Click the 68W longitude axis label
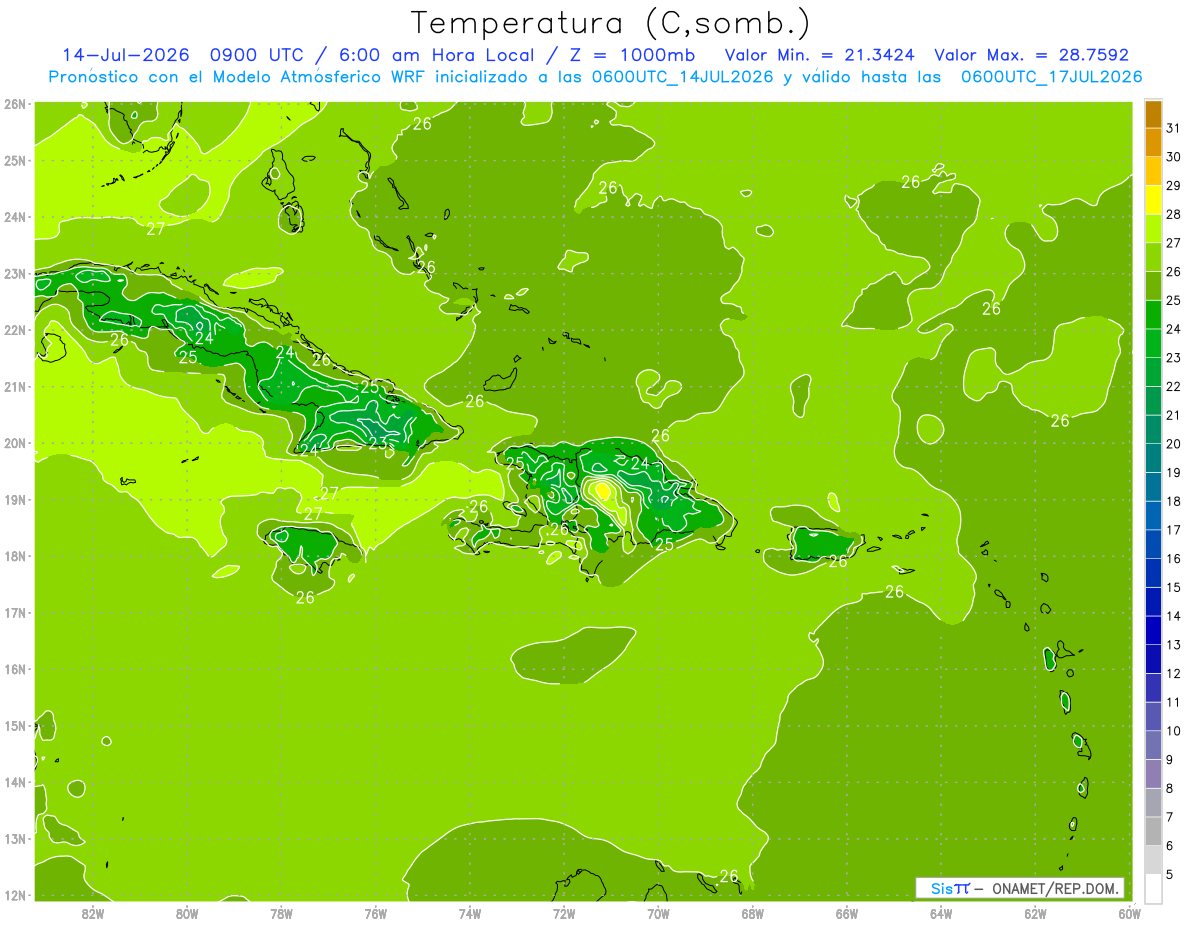1200x927 pixels. [752, 913]
